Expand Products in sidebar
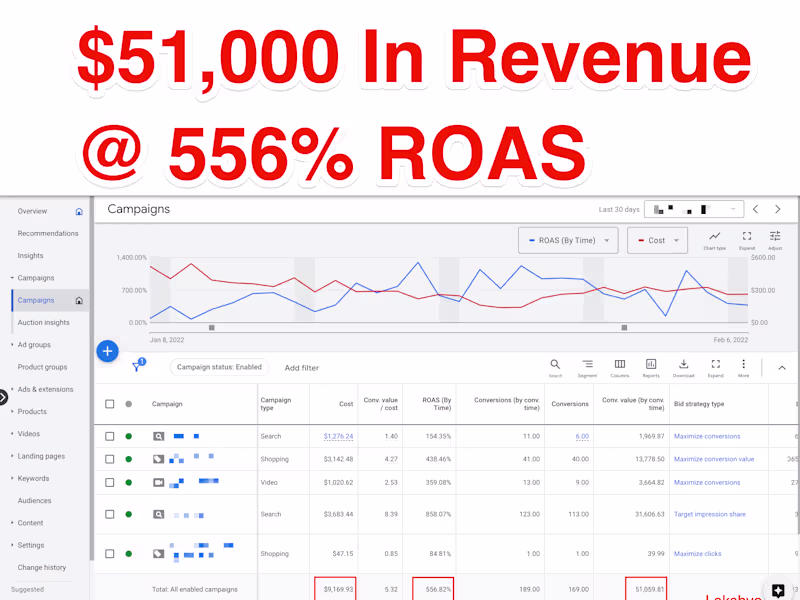Screen dimensions: 800x600 12,412
